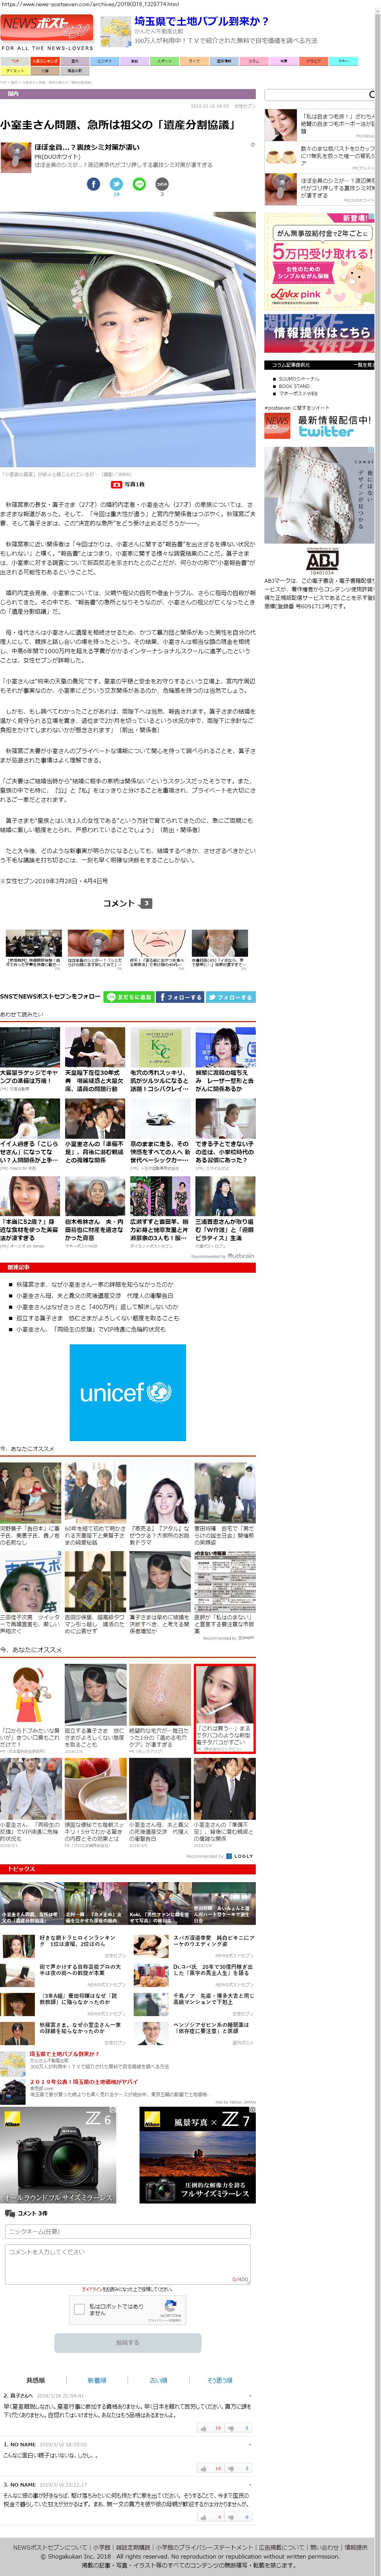Open the red 人気ランキング navigation tab
381x2576 pixels.
coord(45,61)
